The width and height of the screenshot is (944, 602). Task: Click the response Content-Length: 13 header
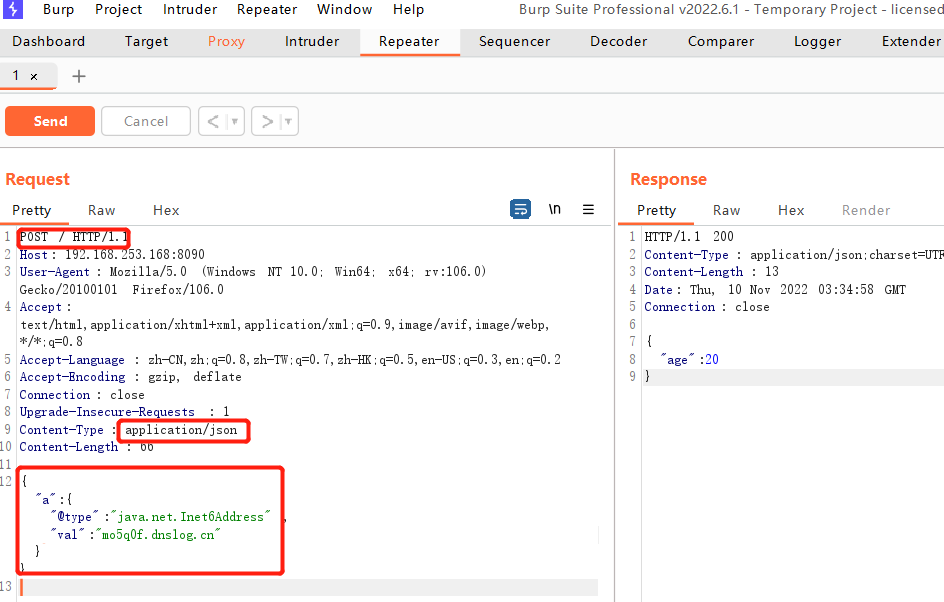711,272
